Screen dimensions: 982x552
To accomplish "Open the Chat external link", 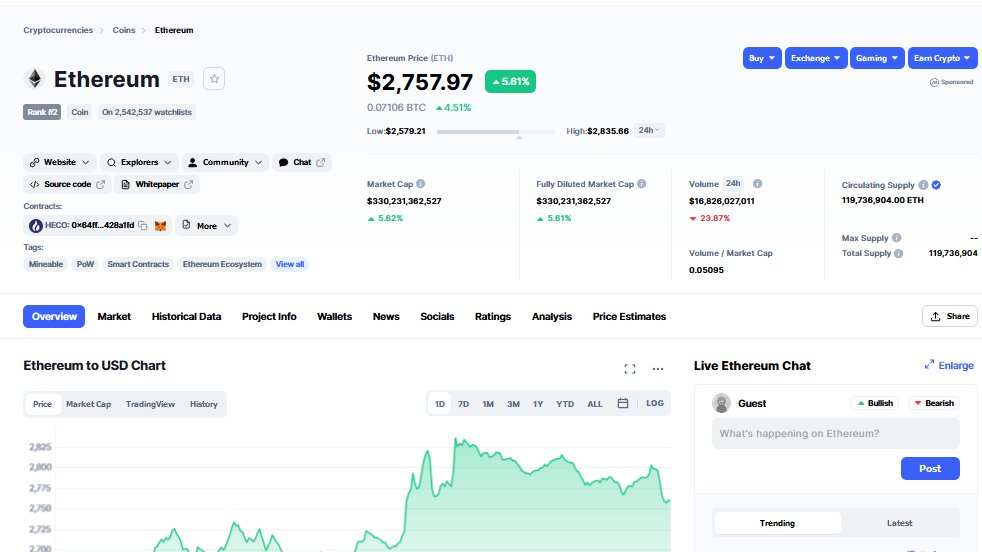I will coord(302,162).
